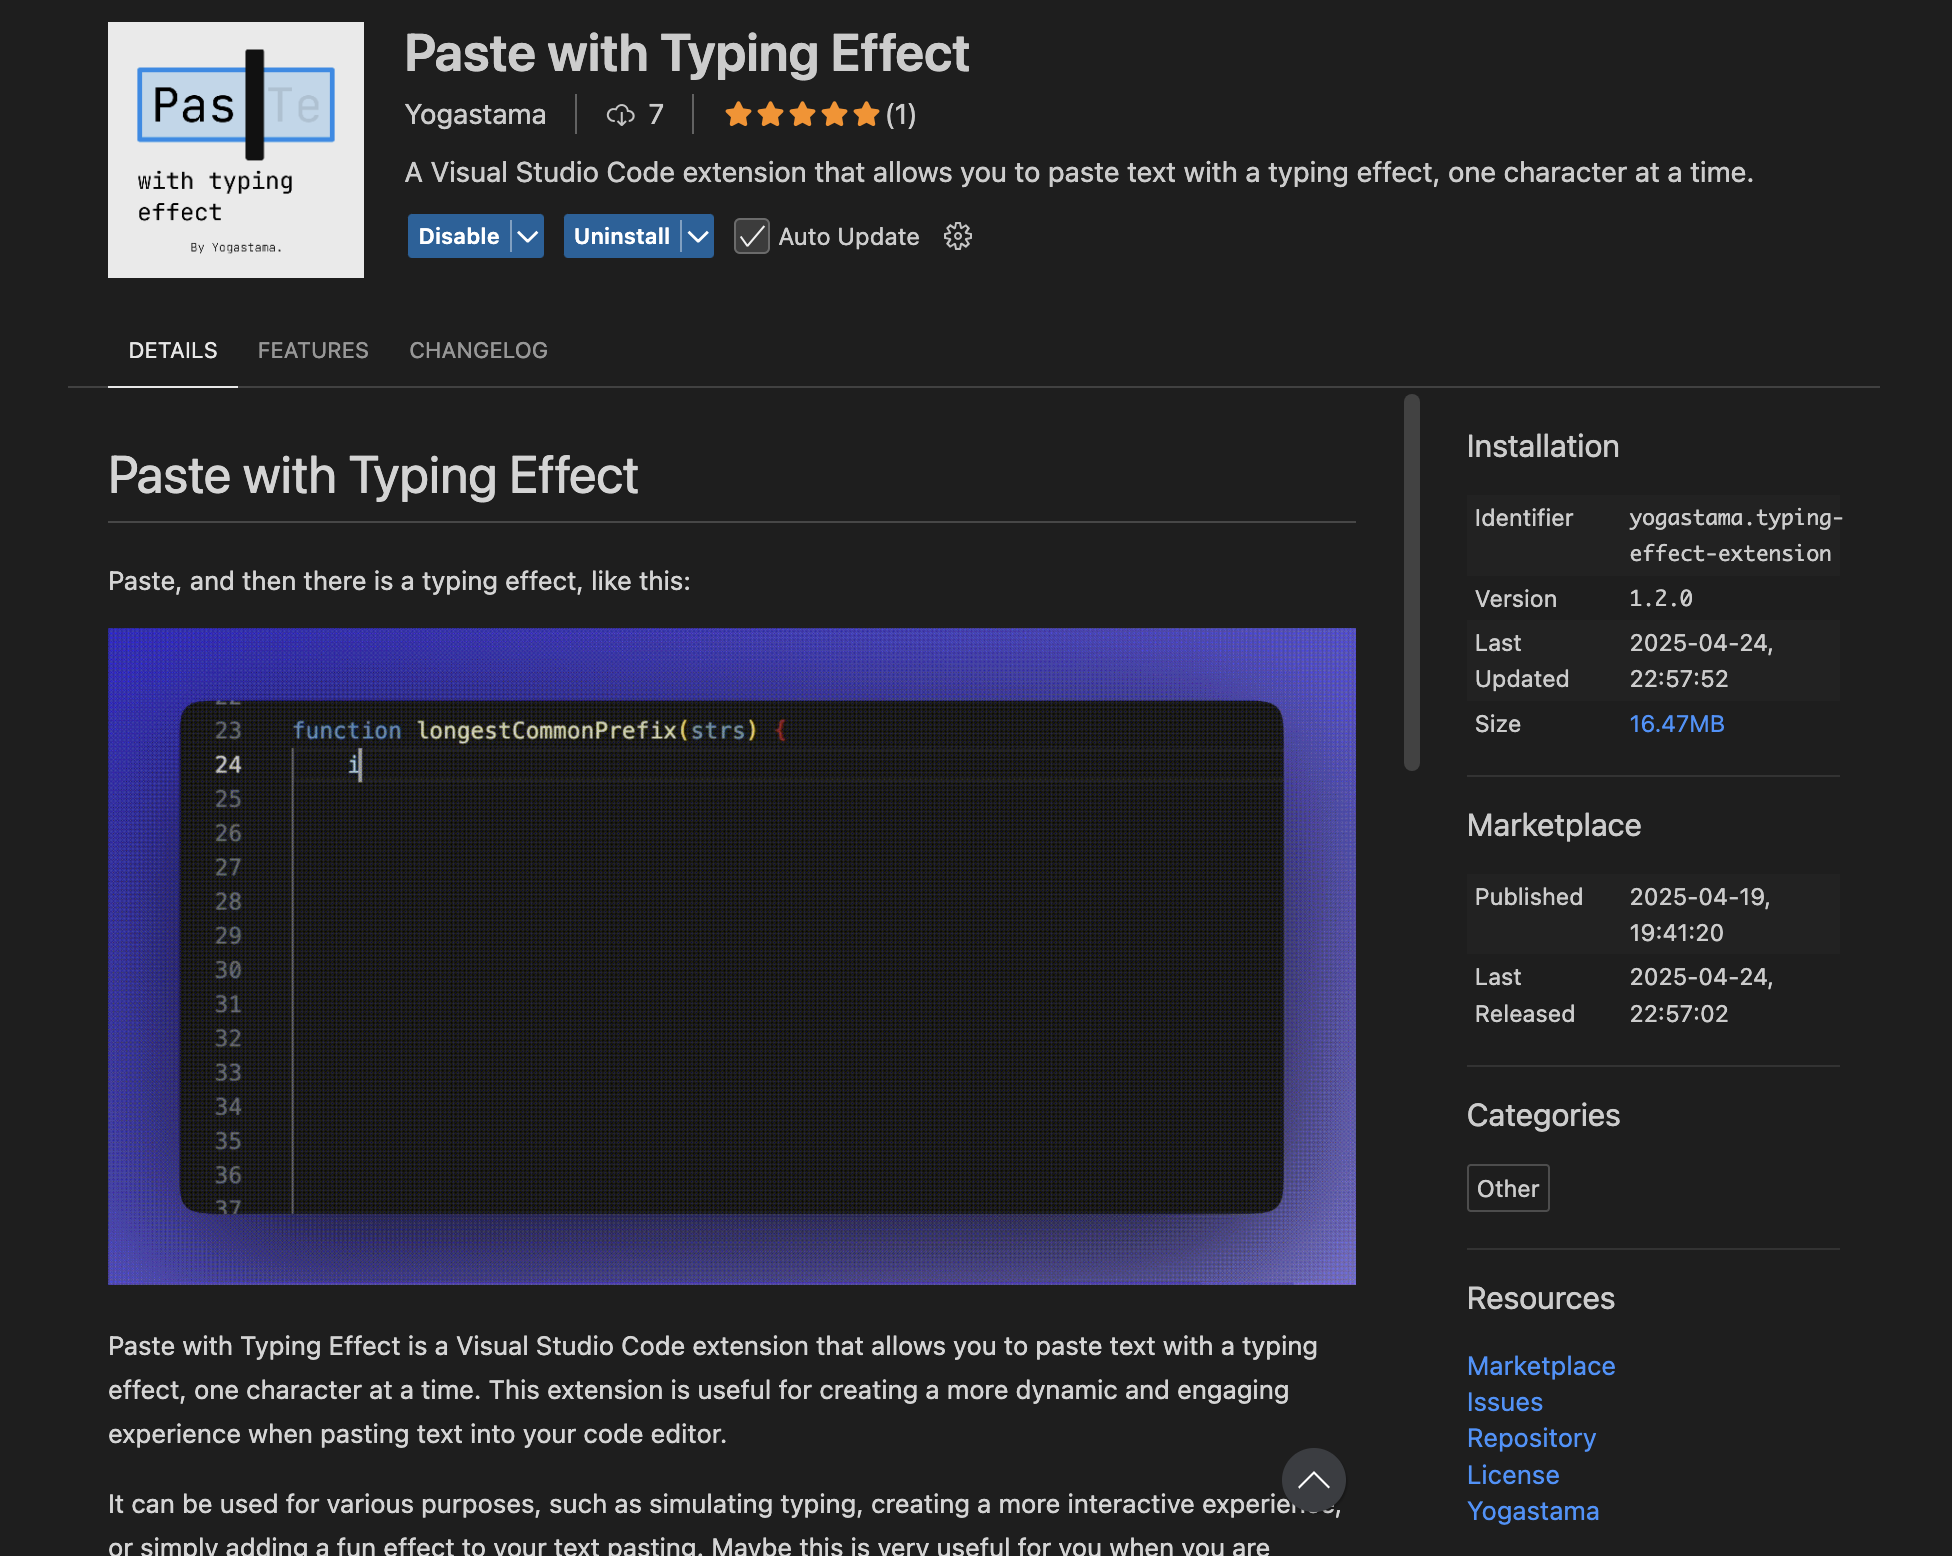This screenshot has height=1556, width=1952.
Task: Switch to the DETAILS tab
Action: pyautogui.click(x=173, y=351)
